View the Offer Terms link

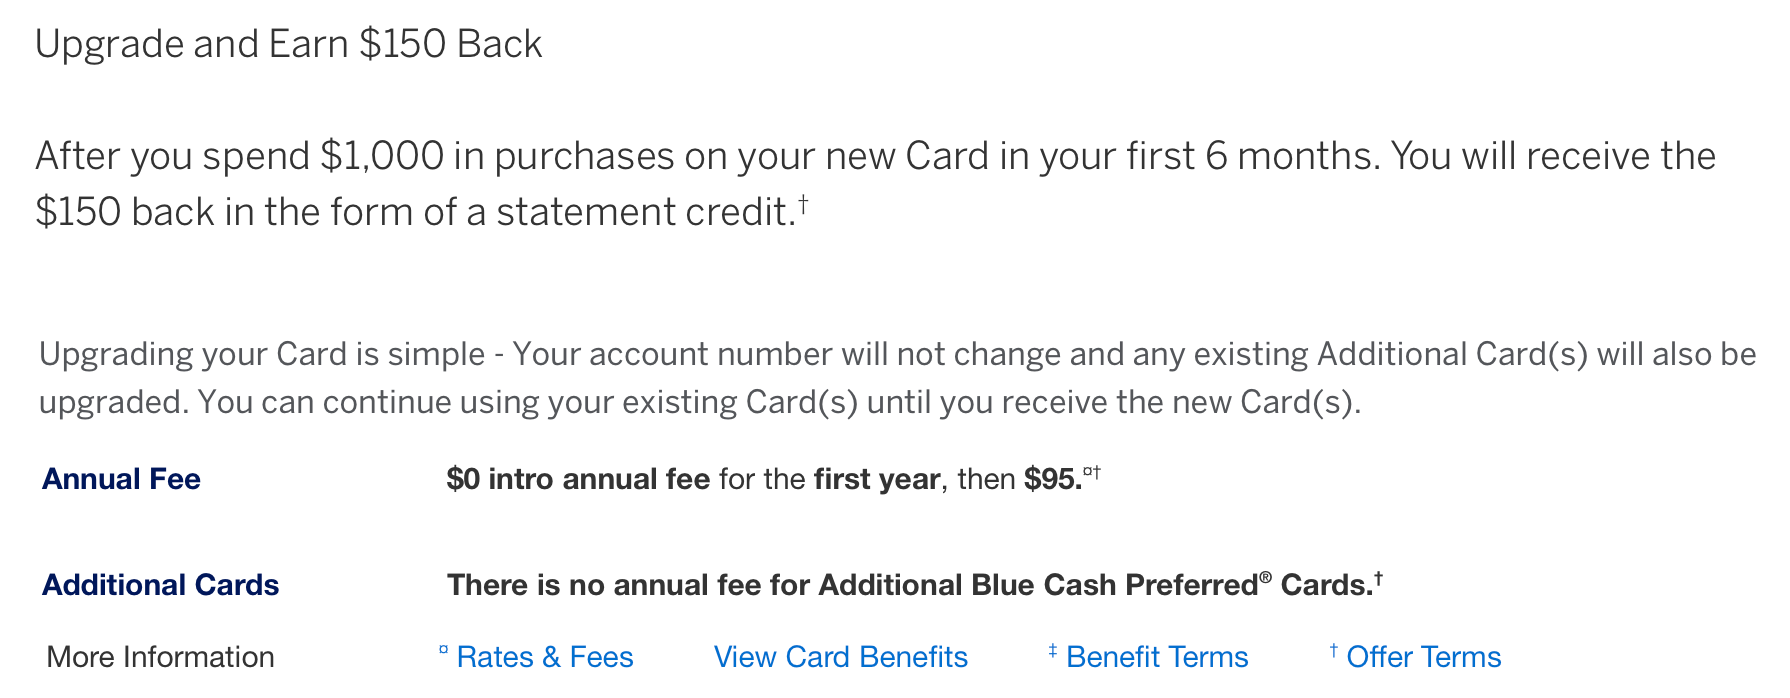point(1423,657)
